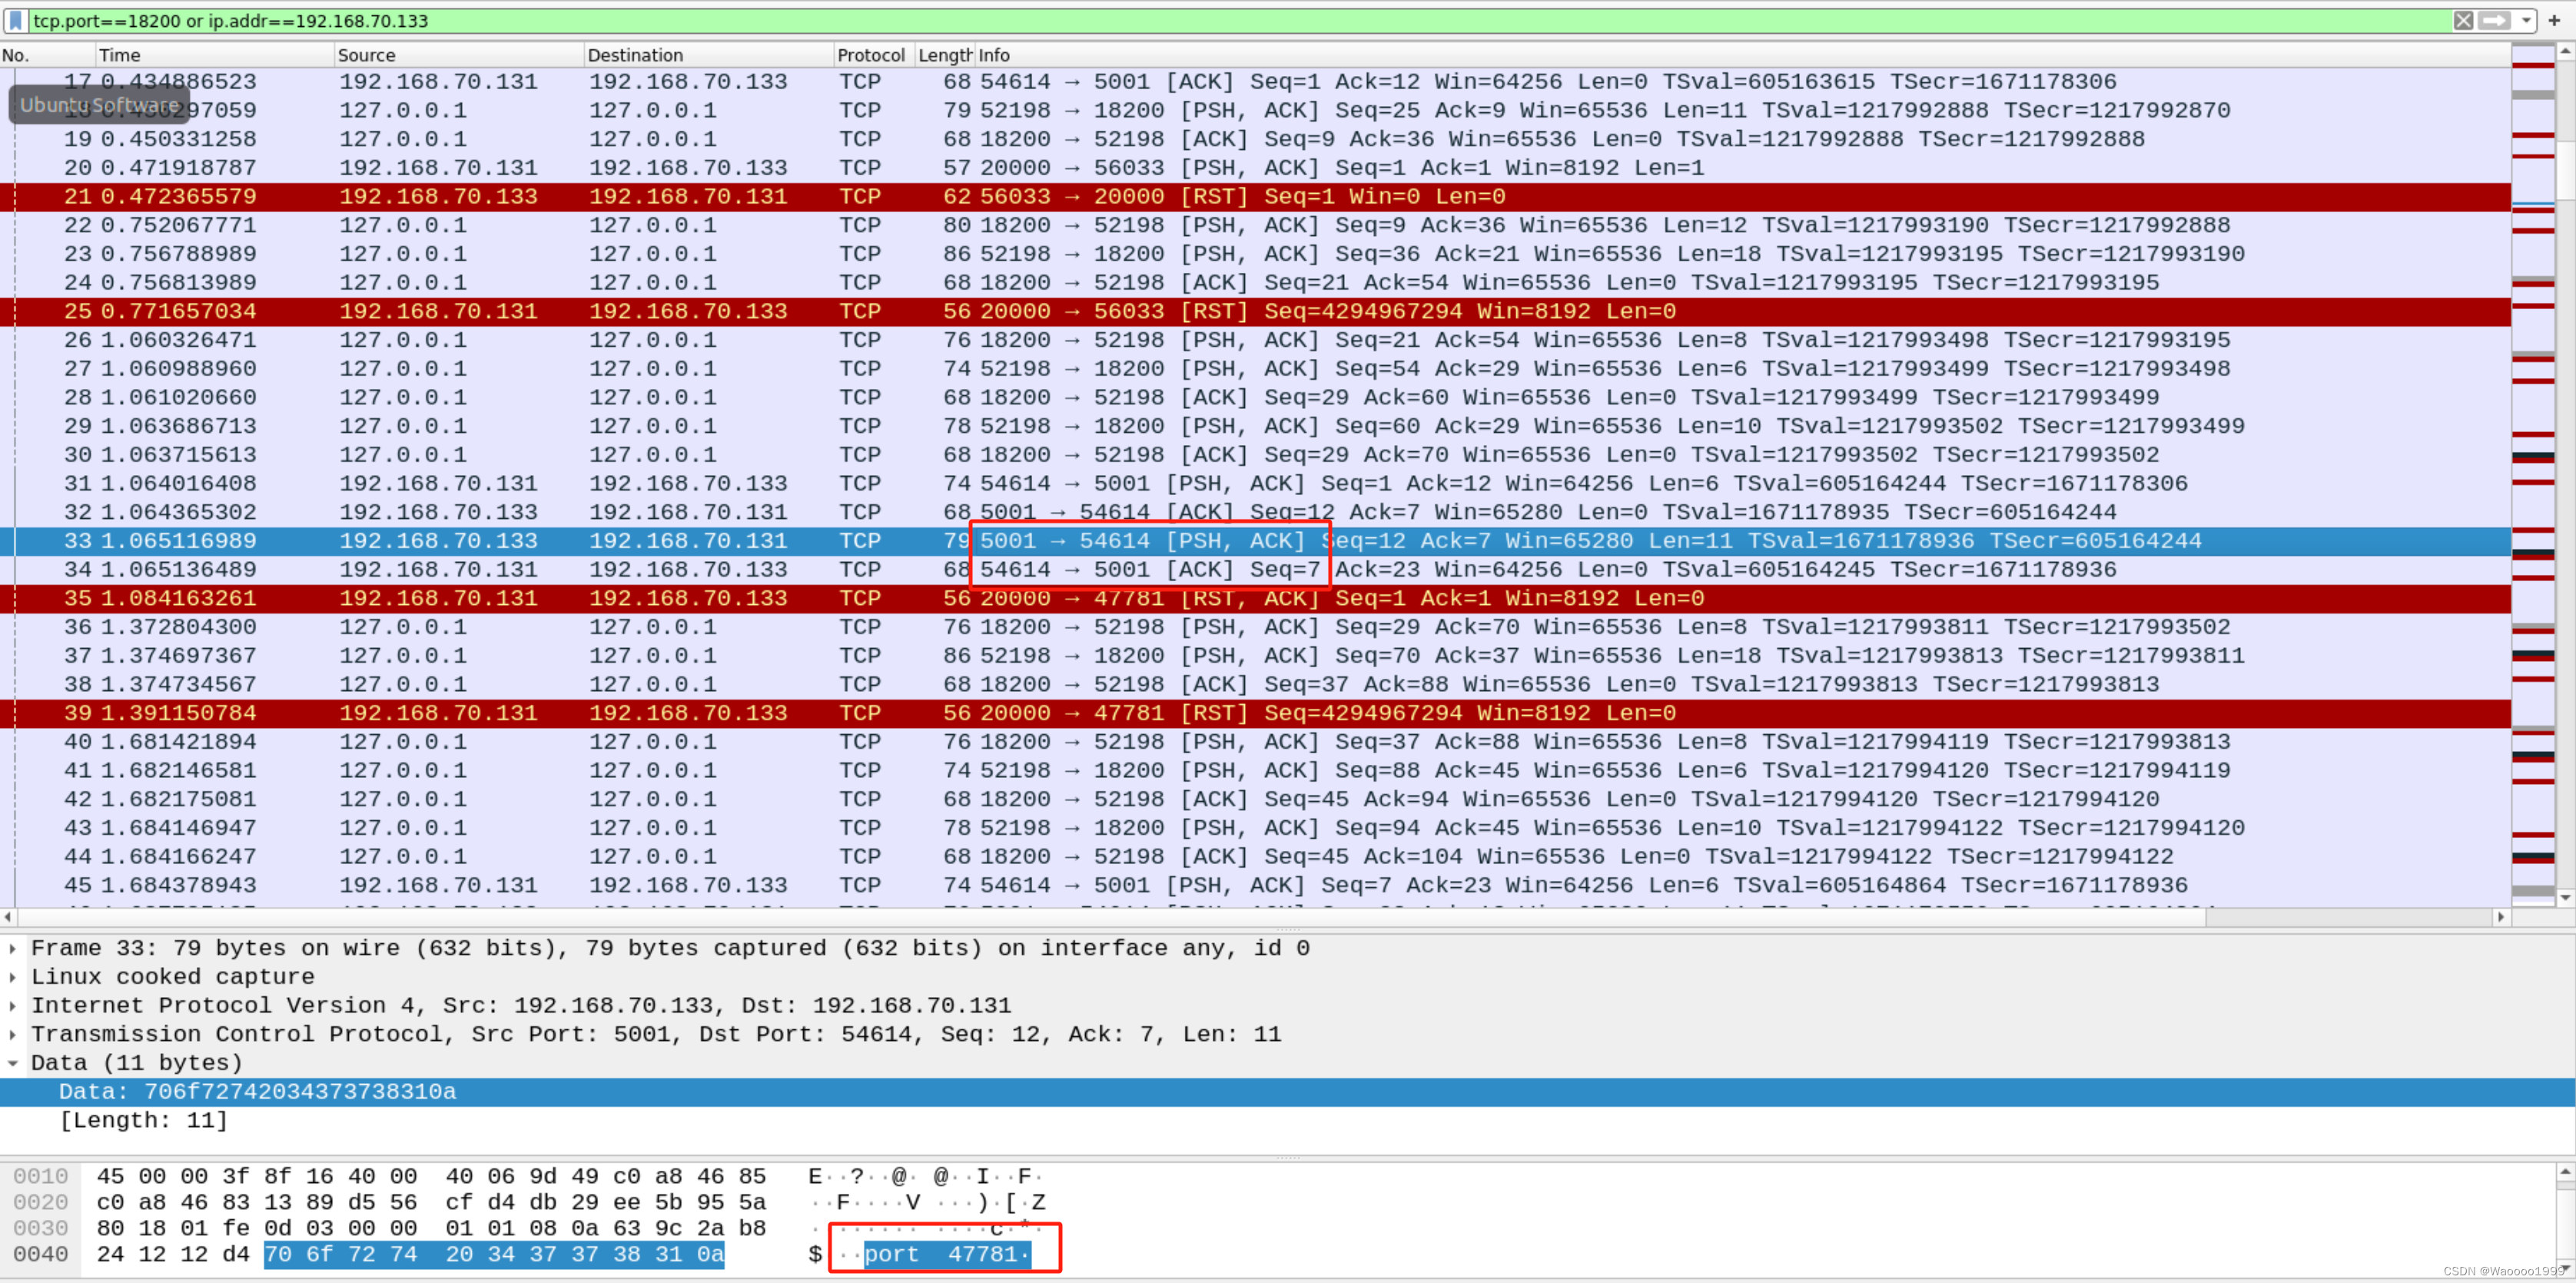
Task: Select highlighted packet 33 row
Action: point(1255,541)
